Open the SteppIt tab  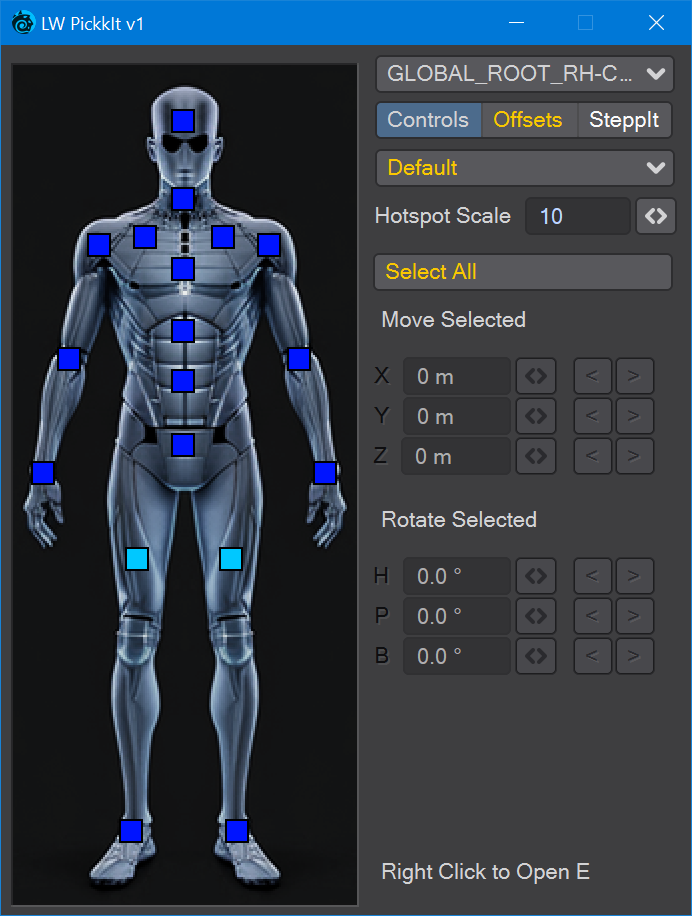(624, 120)
